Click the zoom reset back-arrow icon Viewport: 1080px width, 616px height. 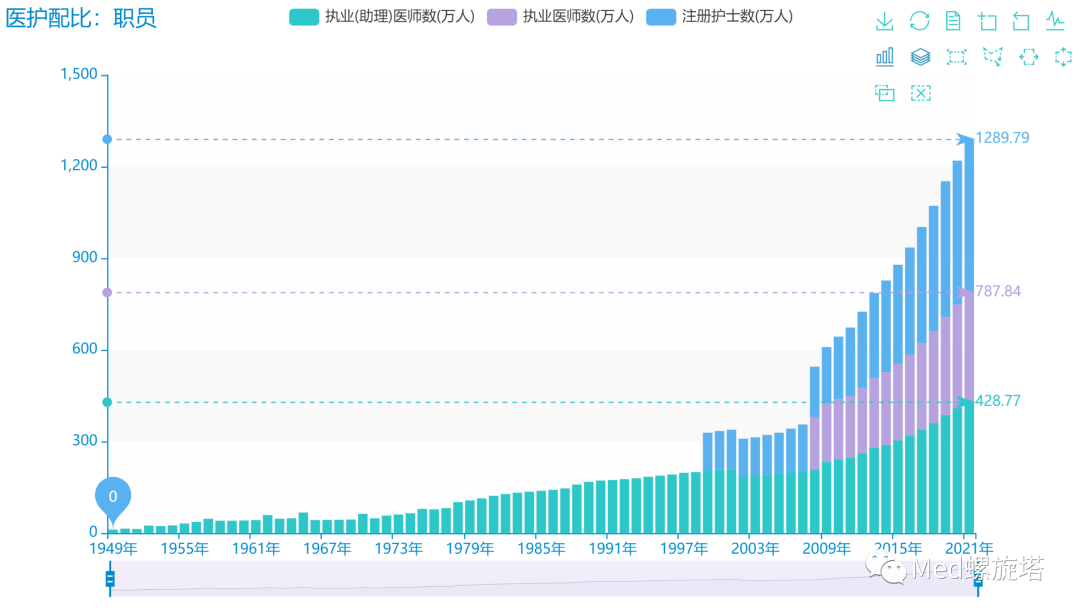[1021, 21]
